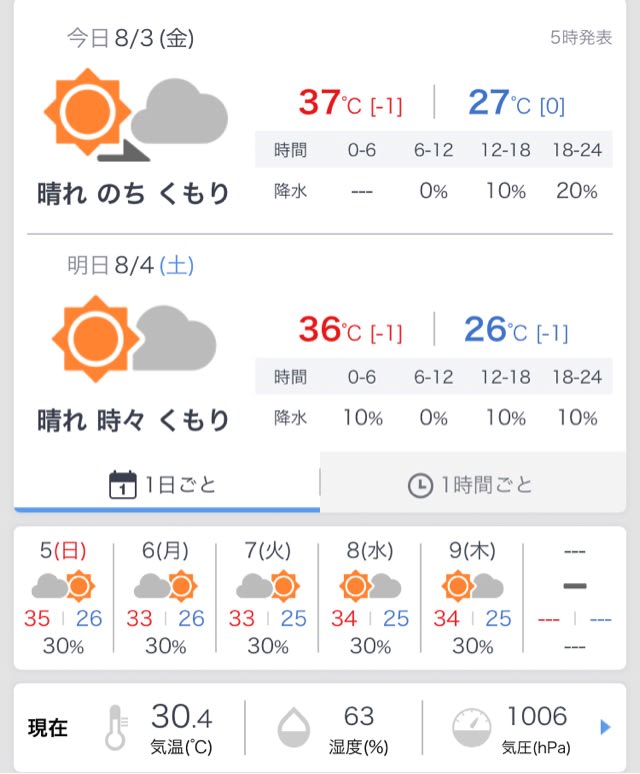Open the 6(月) Monday forecast
Screen dimensions: 640x774
(165, 598)
